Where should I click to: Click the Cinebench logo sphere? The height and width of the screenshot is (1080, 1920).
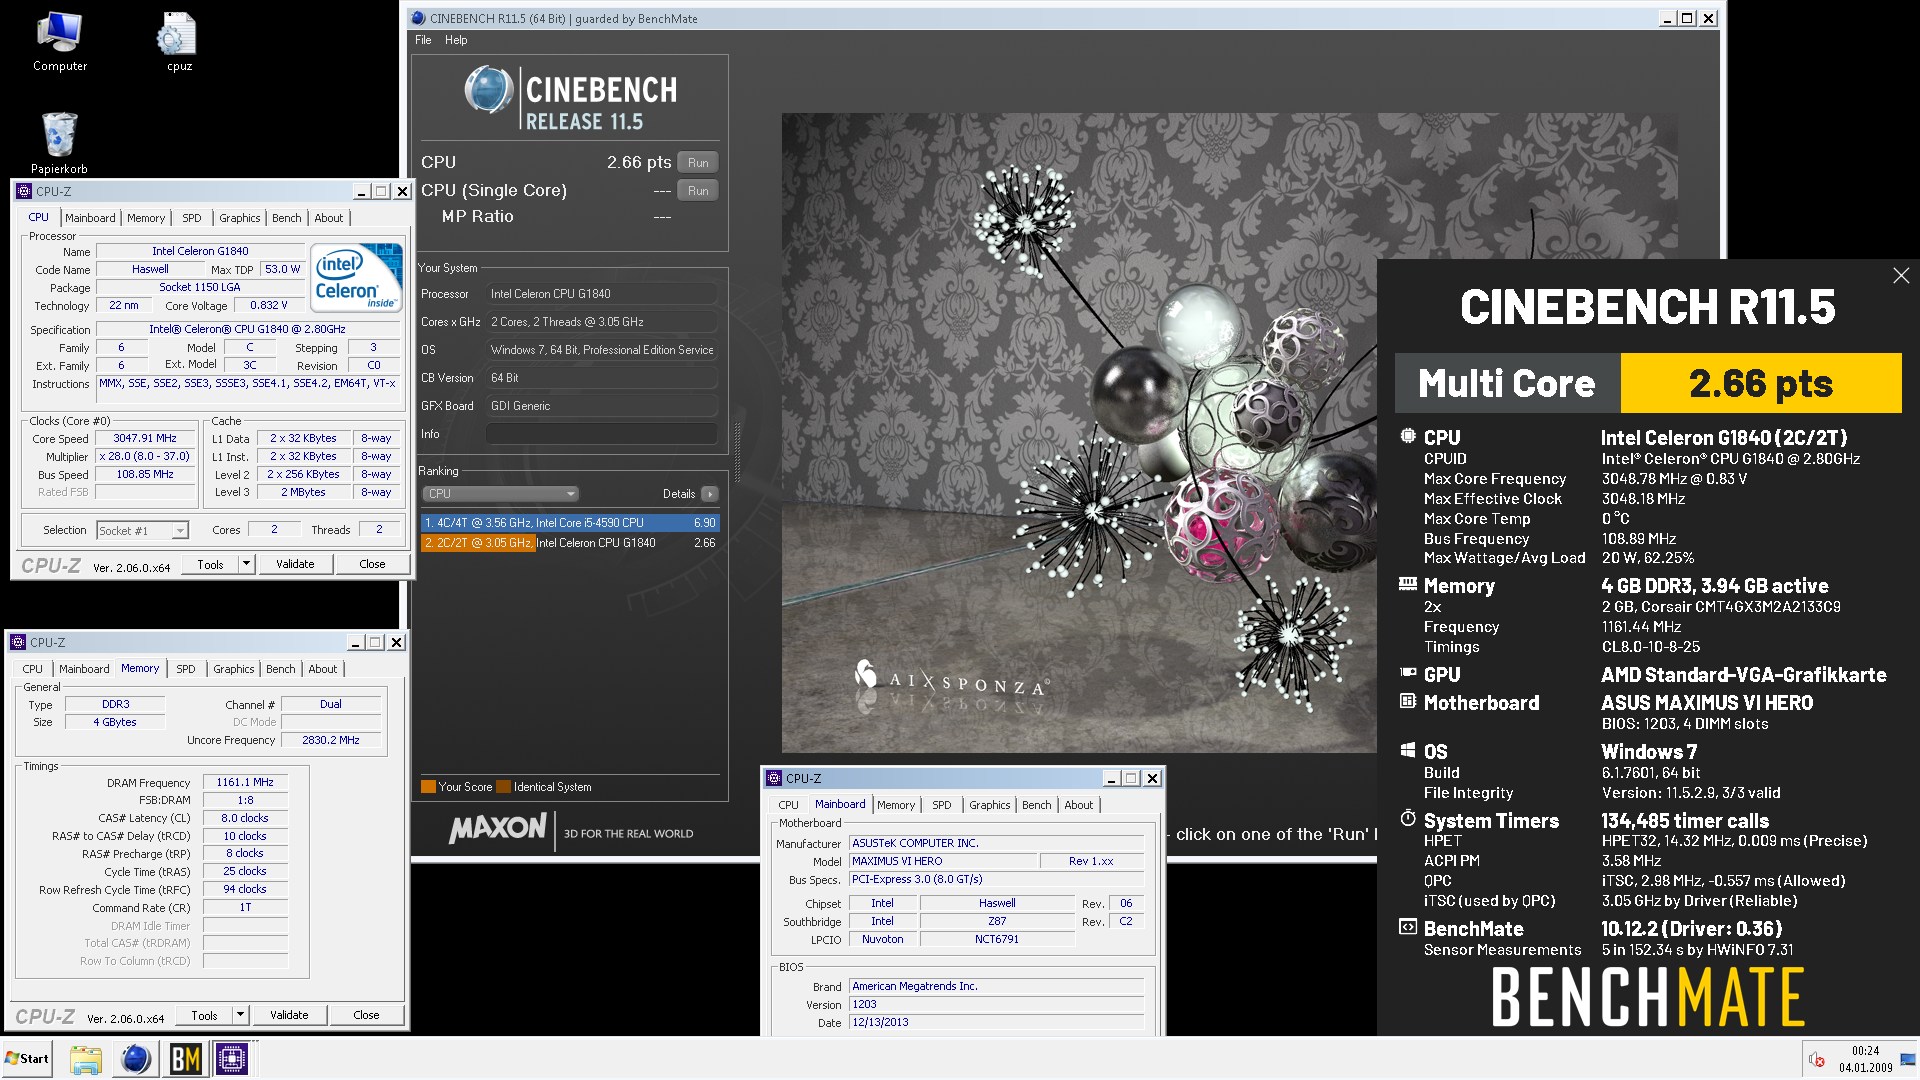[489, 89]
